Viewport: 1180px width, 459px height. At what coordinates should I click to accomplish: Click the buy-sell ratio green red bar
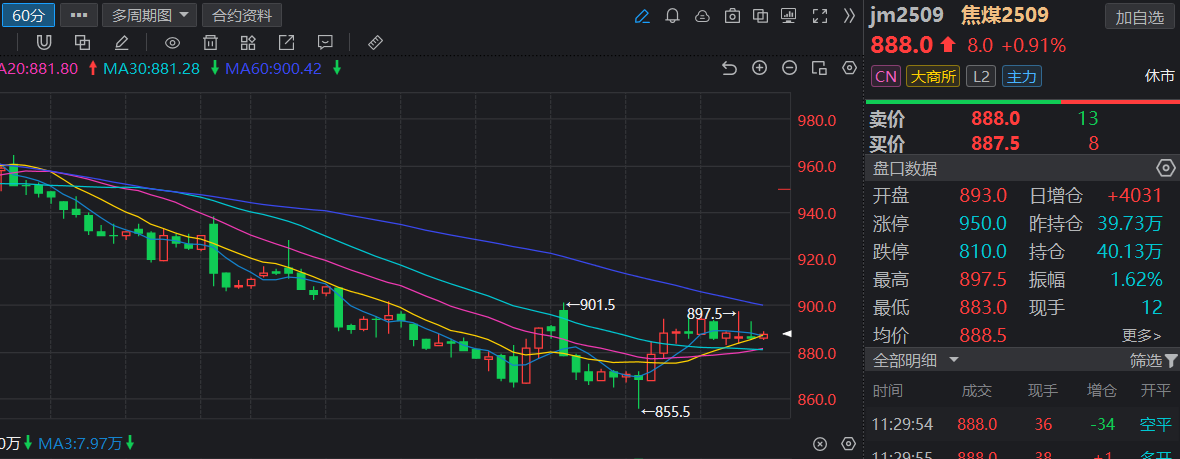point(1022,102)
